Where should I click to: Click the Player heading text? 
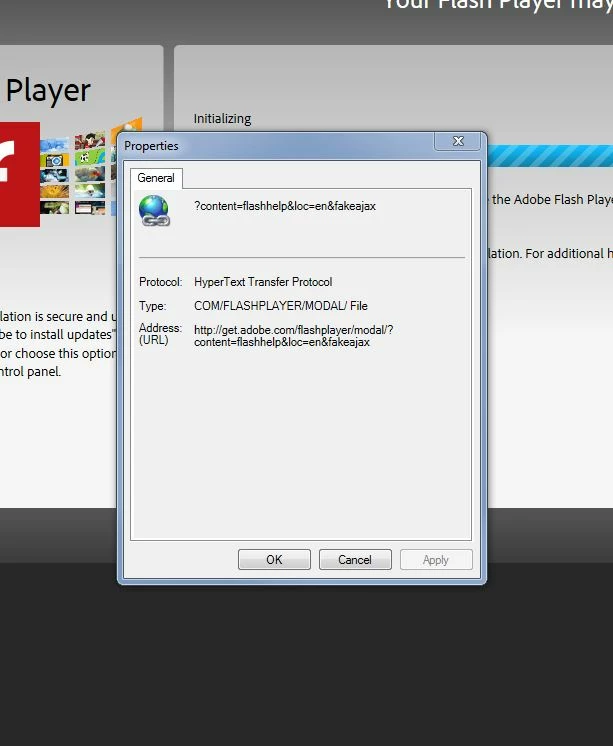coord(48,91)
